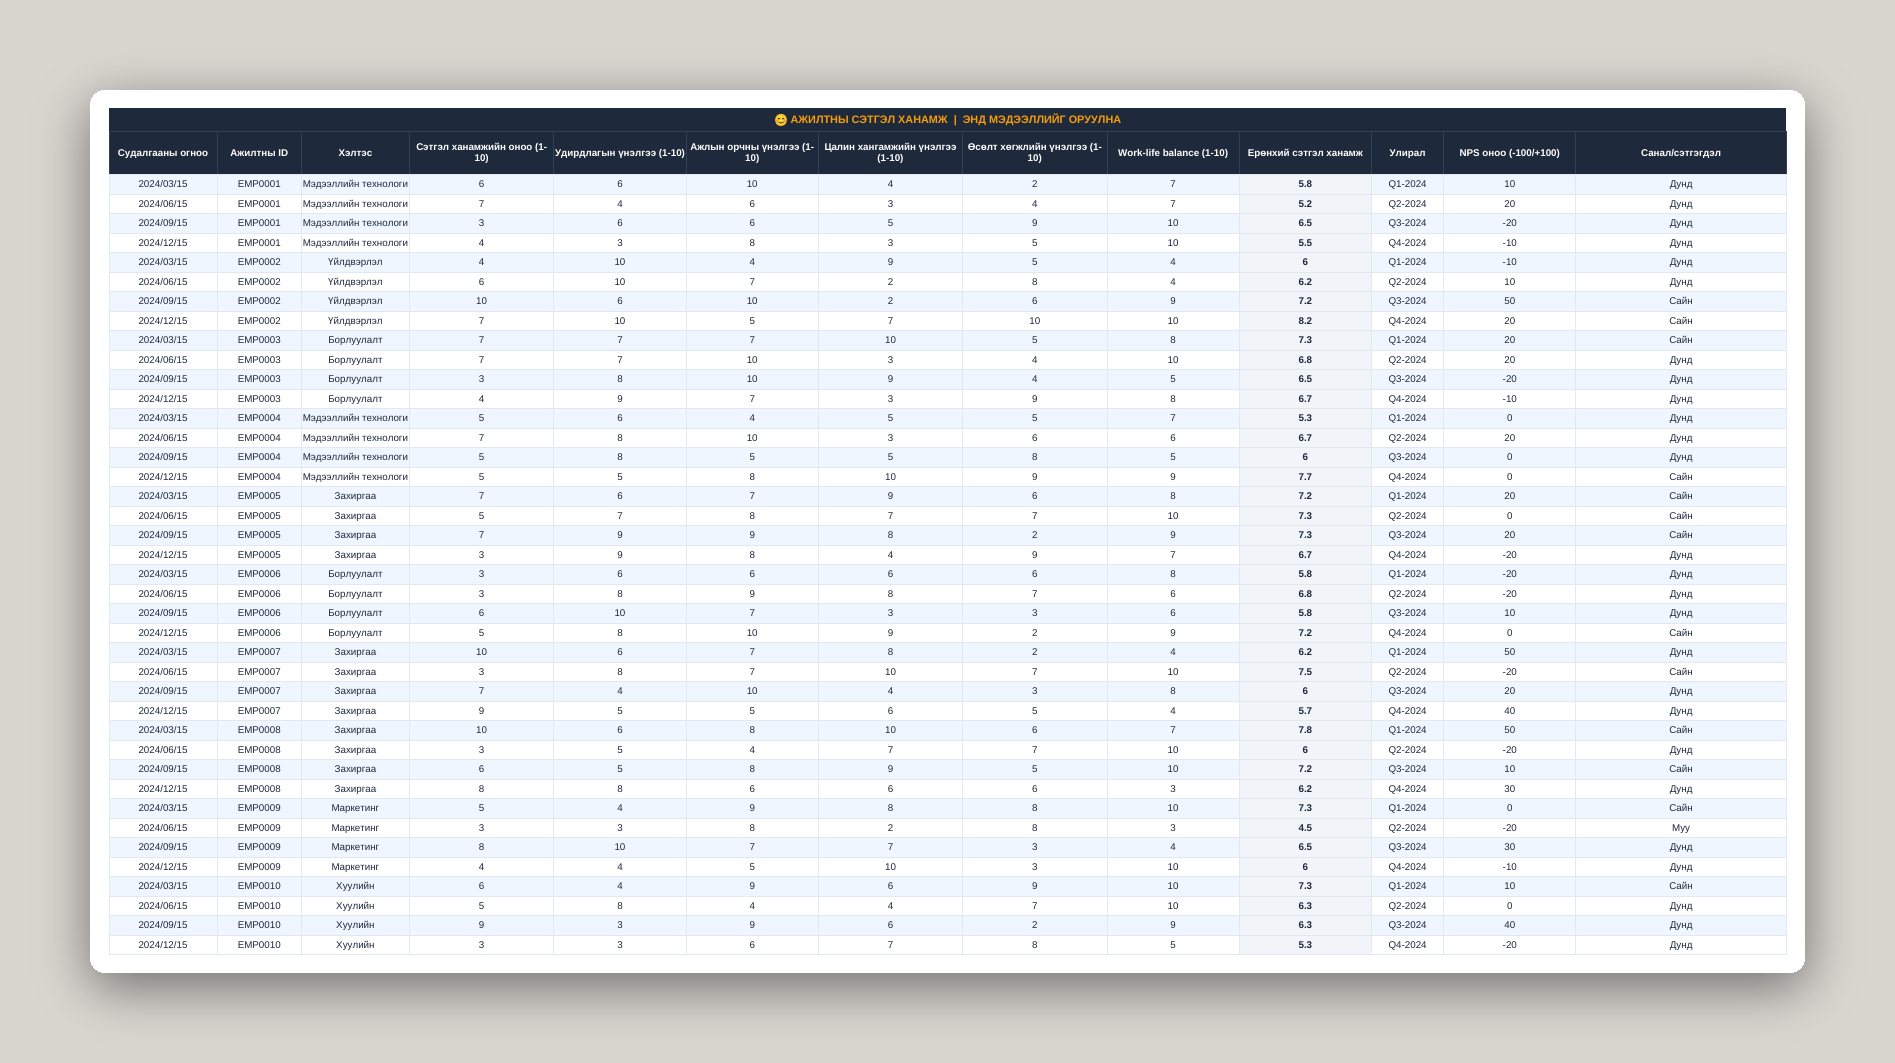Viewport: 1895px width, 1063px height.
Task: Click NPS value 40 in EMP0010's row
Action: 1509,925
